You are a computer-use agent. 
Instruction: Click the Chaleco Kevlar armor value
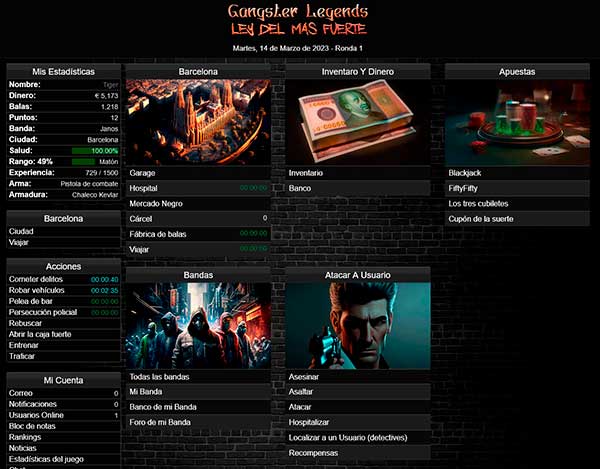pos(95,195)
